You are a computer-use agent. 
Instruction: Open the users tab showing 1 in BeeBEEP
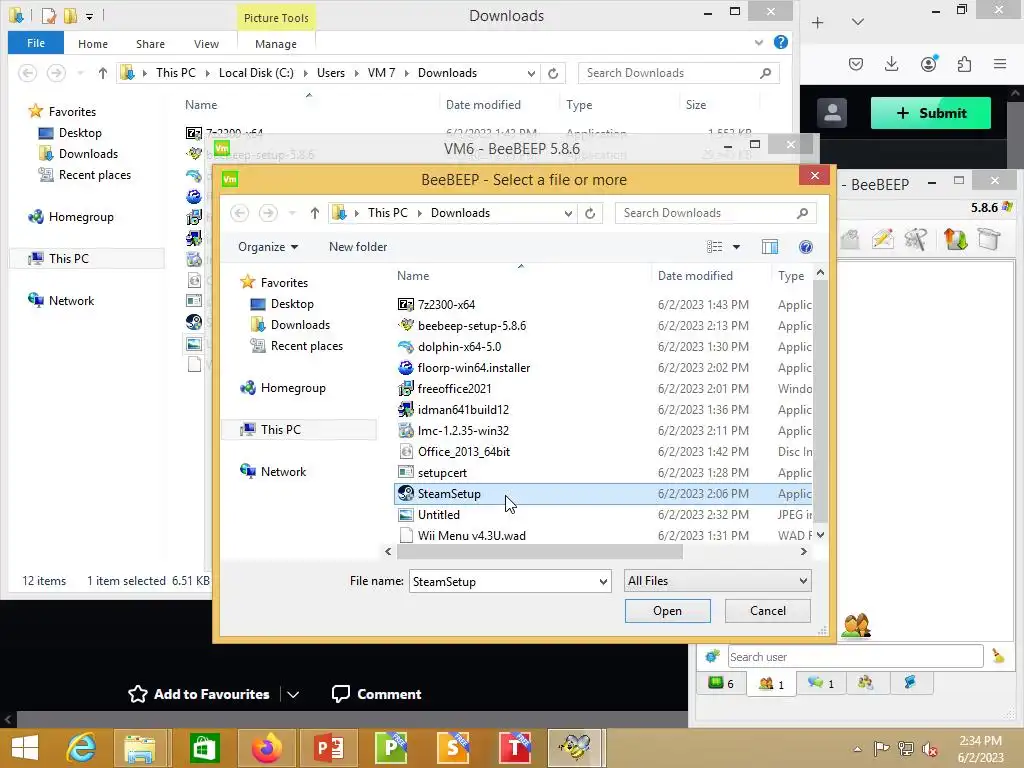(771, 684)
